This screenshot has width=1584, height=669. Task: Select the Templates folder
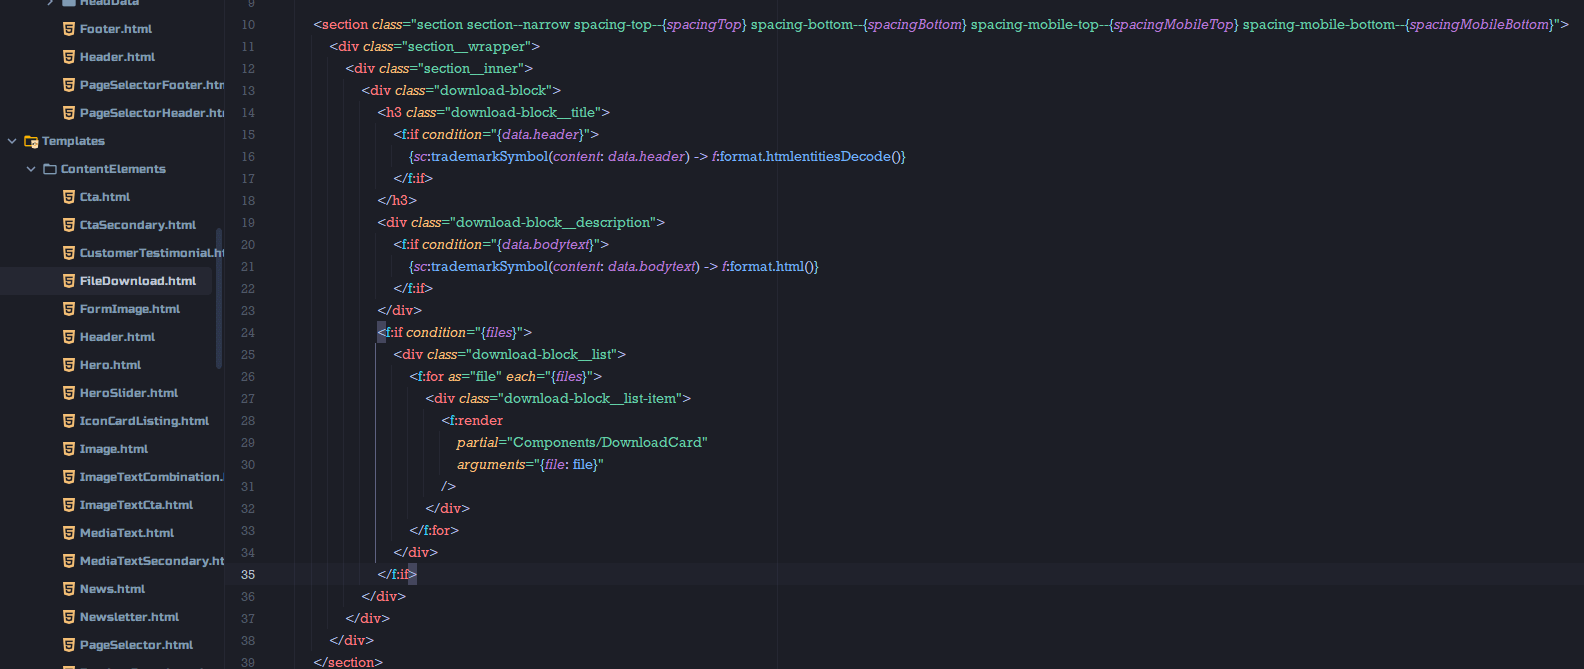coord(73,141)
